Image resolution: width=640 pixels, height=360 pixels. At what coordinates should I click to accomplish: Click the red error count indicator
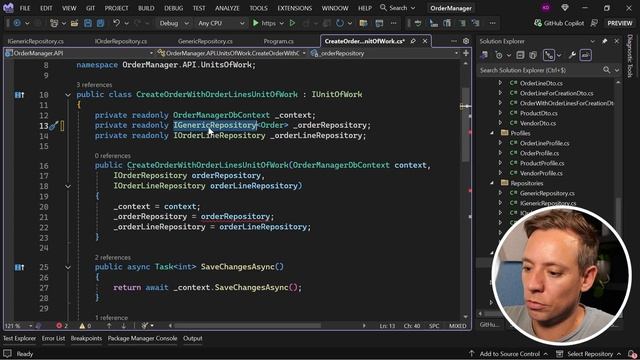[62, 326]
